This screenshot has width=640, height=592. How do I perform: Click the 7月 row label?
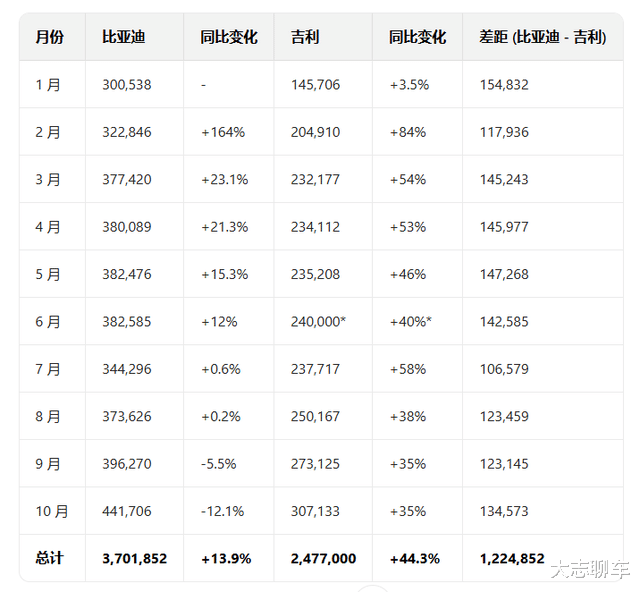pyautogui.click(x=48, y=369)
